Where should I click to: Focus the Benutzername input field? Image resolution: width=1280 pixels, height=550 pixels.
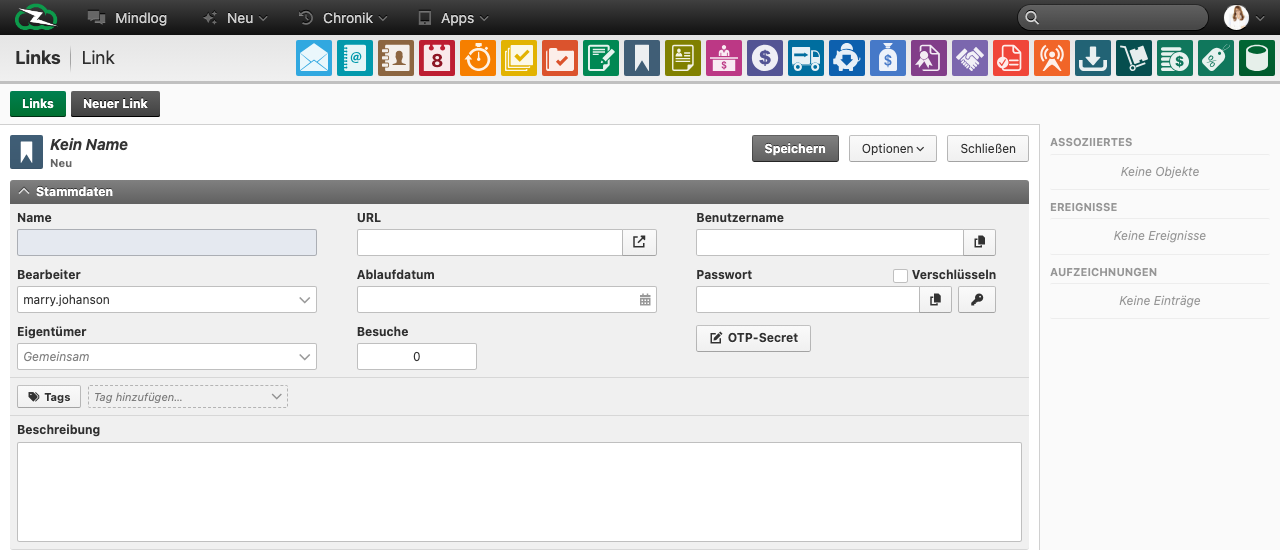coord(830,242)
